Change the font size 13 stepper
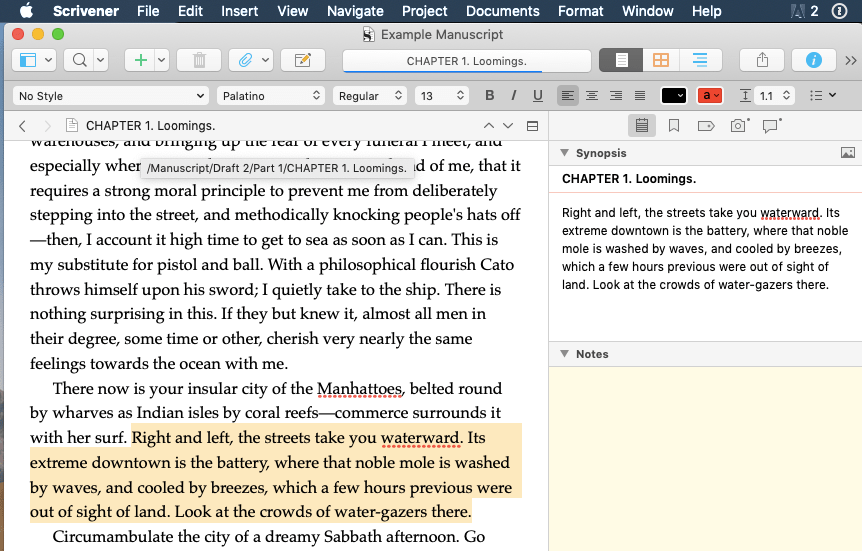This screenshot has height=551, width=862. click(x=460, y=96)
